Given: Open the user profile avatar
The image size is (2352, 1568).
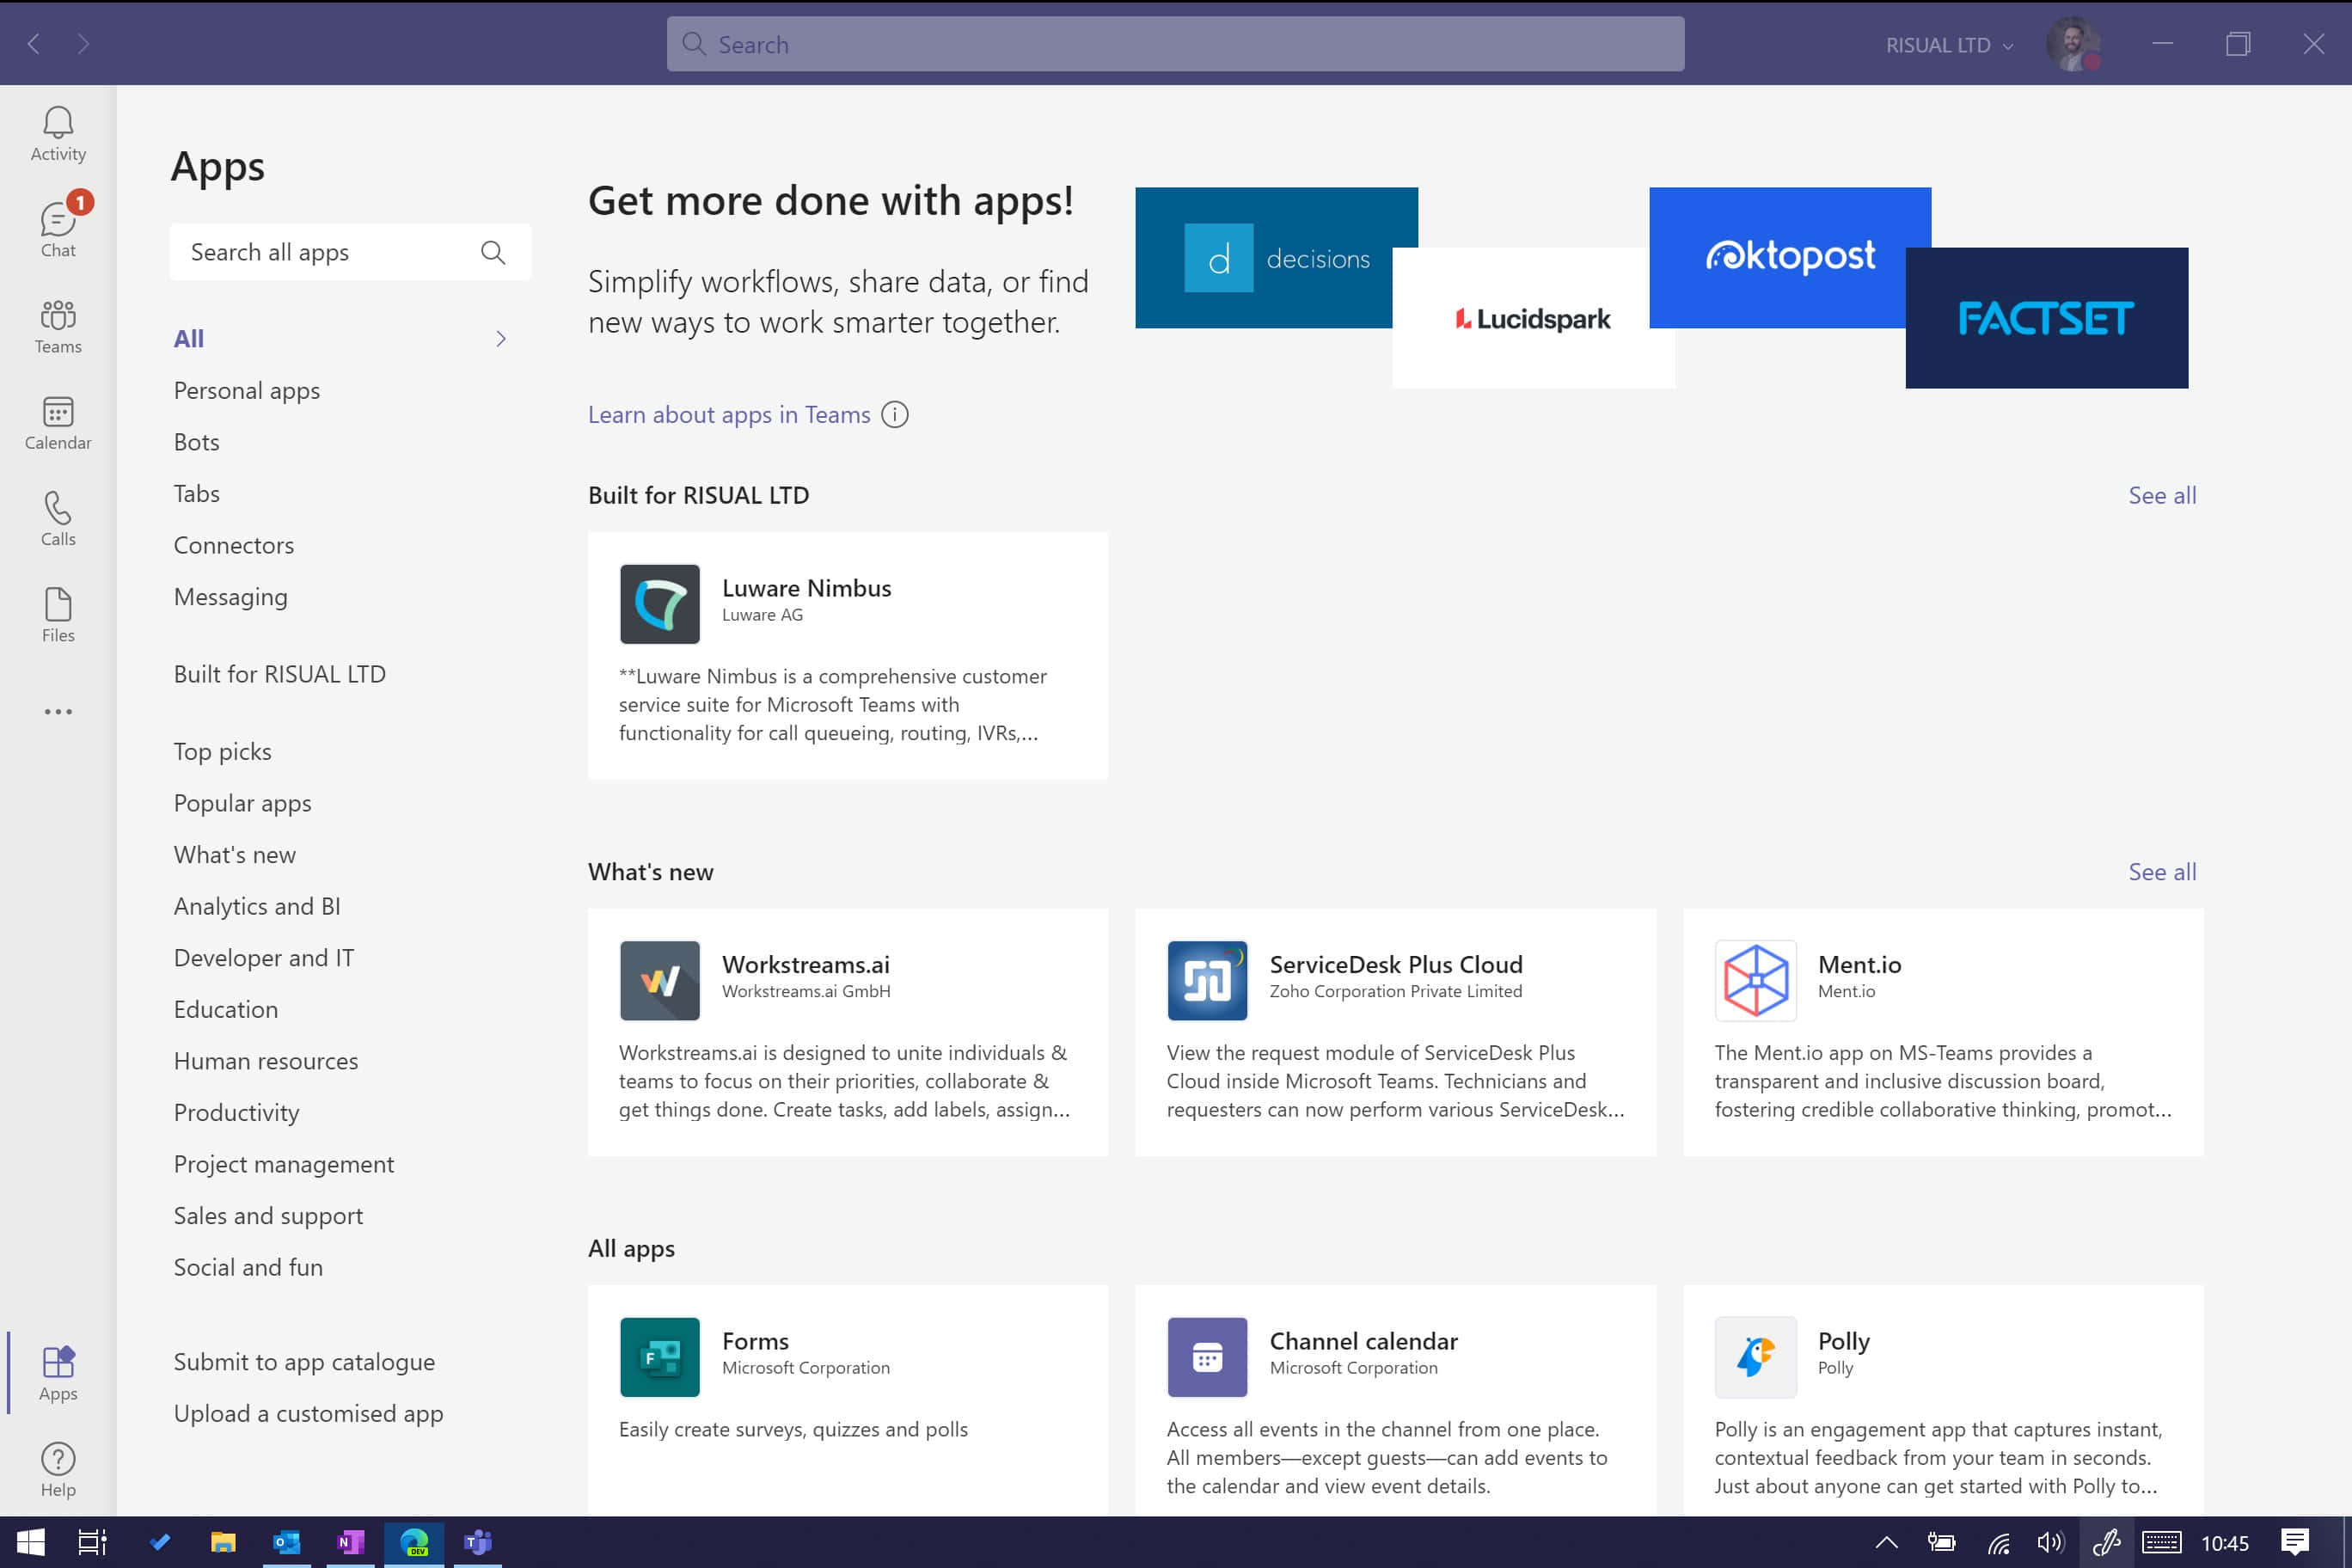Looking at the screenshot, I should point(2073,44).
